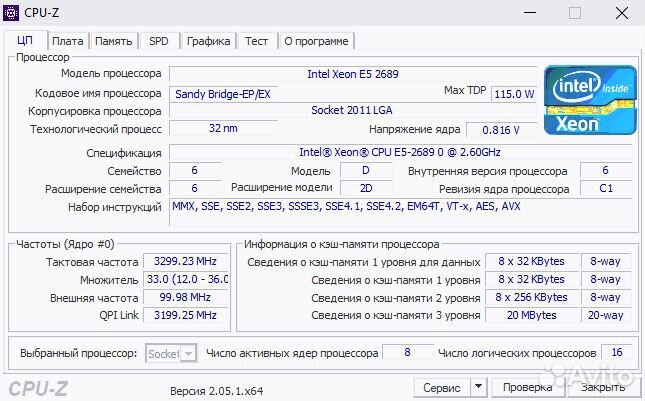Go to the Графика tab
The width and height of the screenshot is (645, 401).
pos(208,41)
